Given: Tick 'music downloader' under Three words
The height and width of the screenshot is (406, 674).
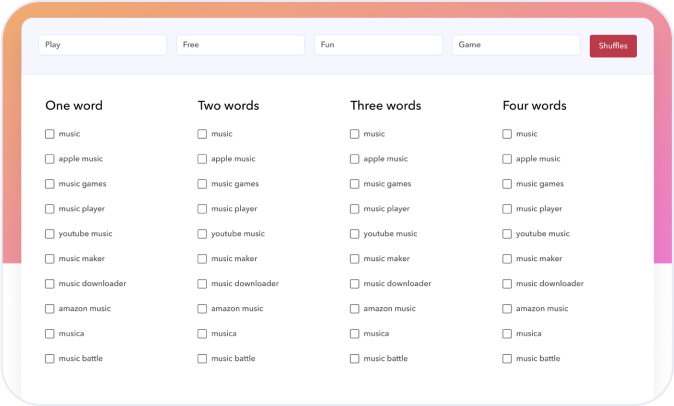Looking at the screenshot, I should pos(355,284).
